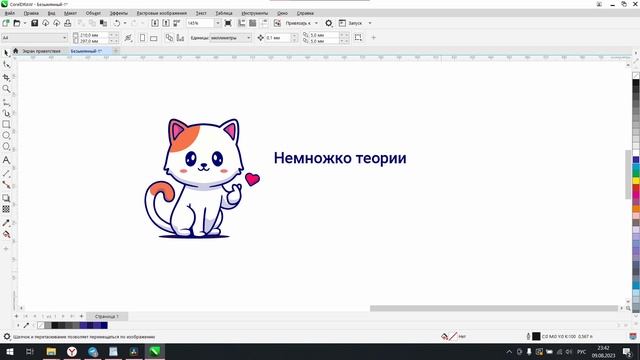The height and width of the screenshot is (360, 640).
Task: Select the Text tool
Action: click(6, 160)
